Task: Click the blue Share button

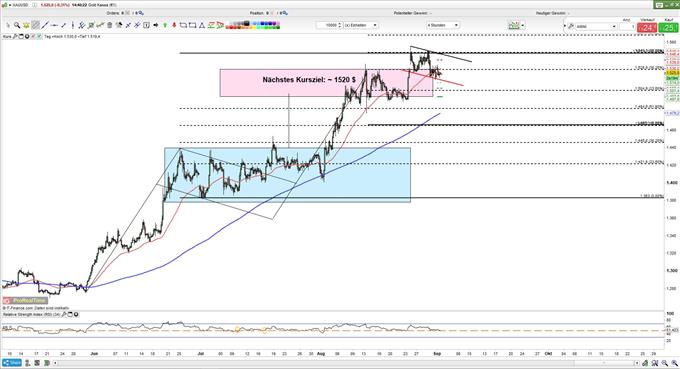Action: click(12, 362)
